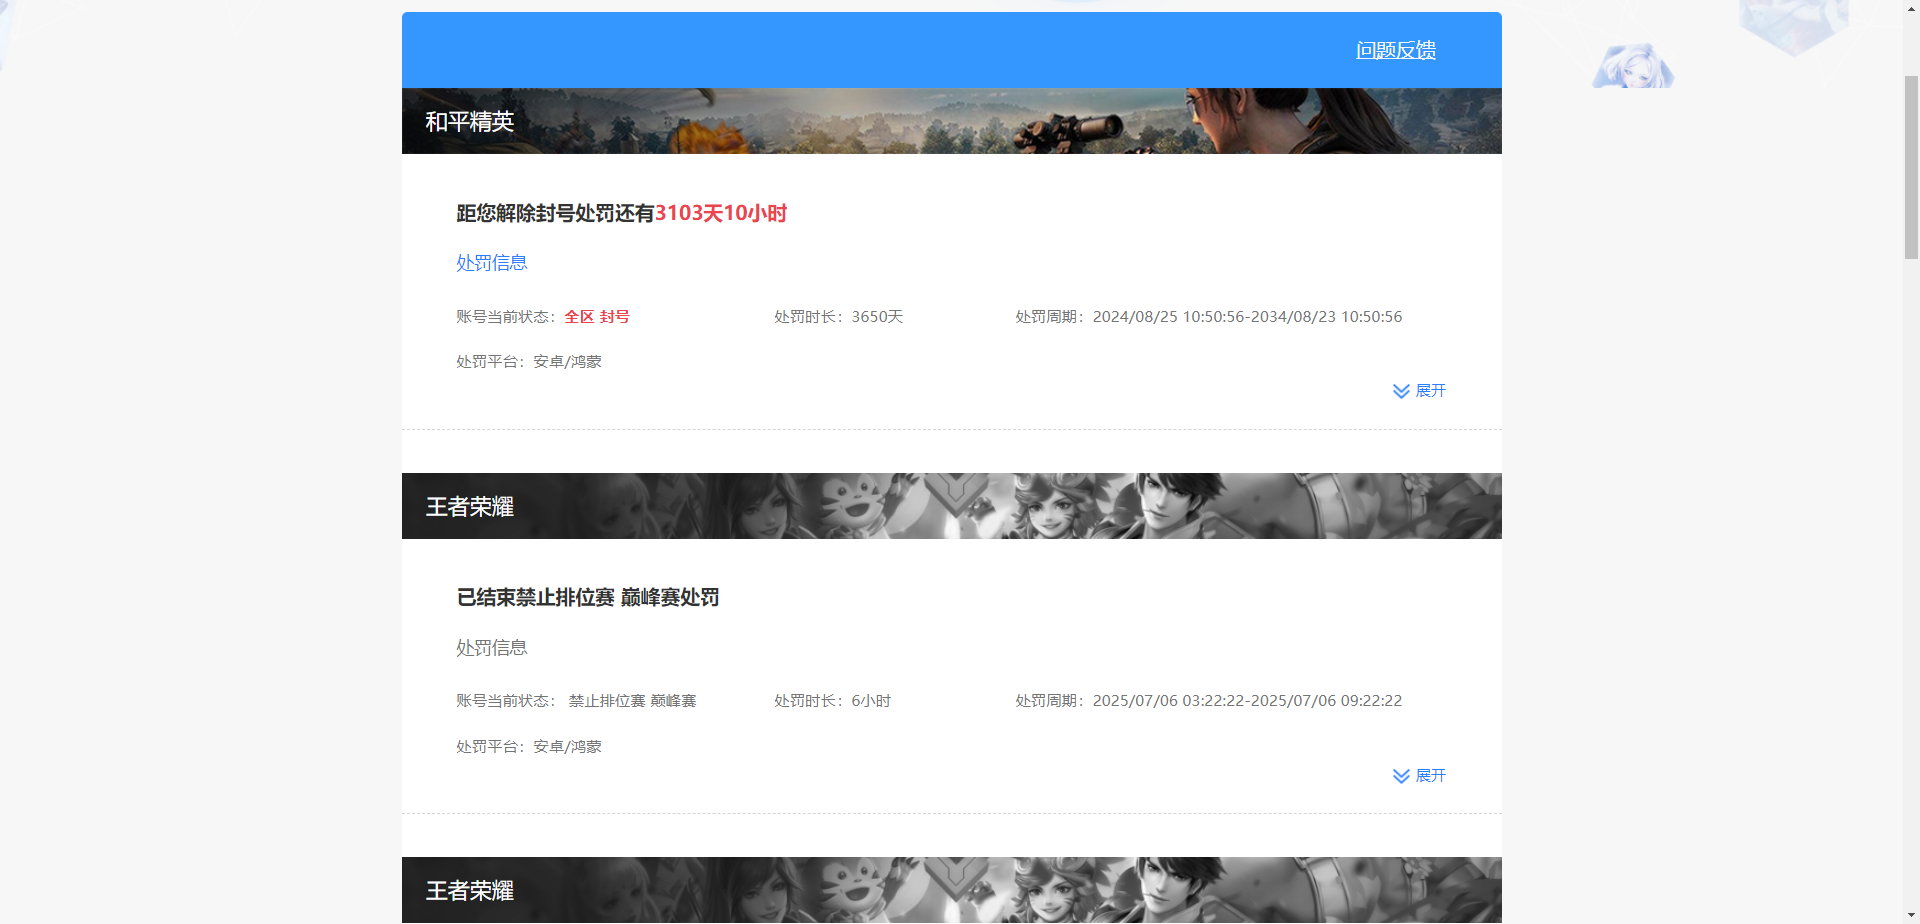Click the sniper character artwork in 和平精英 banner
The width and height of the screenshot is (1920, 924).
click(1200, 120)
